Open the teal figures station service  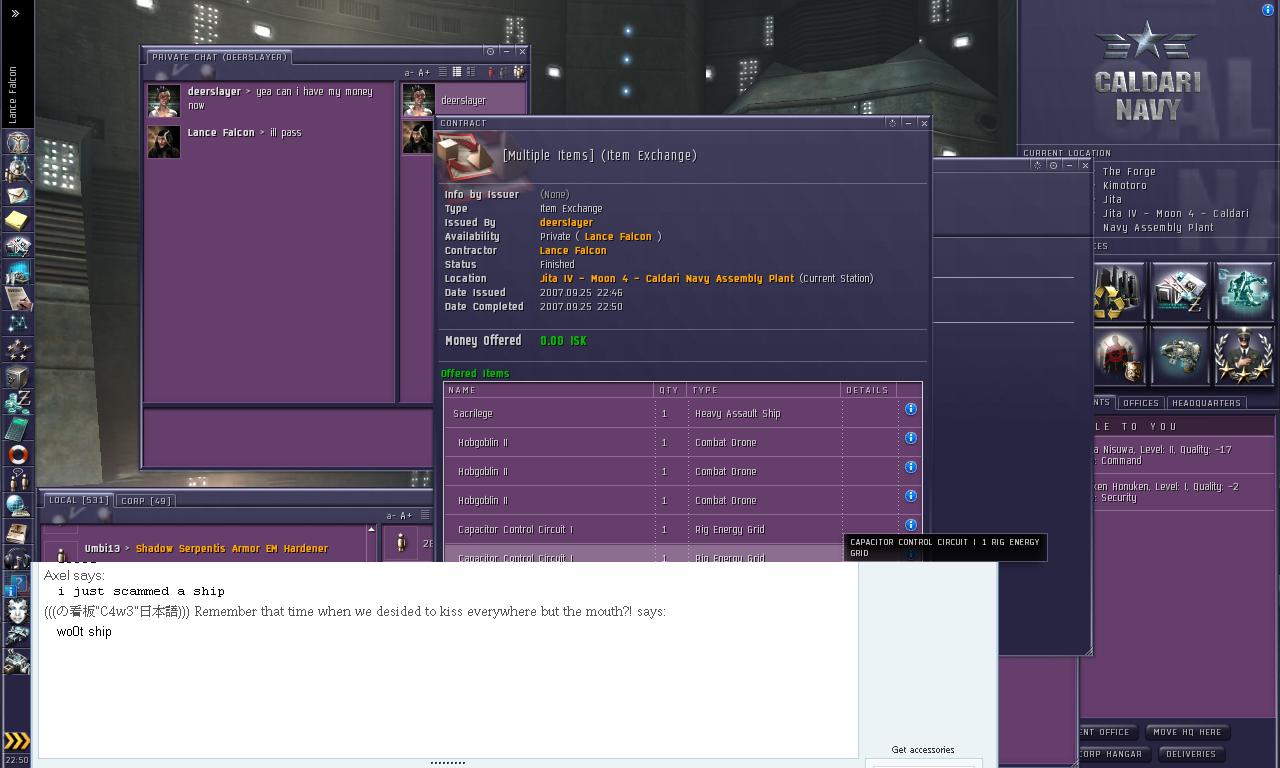[1244, 291]
